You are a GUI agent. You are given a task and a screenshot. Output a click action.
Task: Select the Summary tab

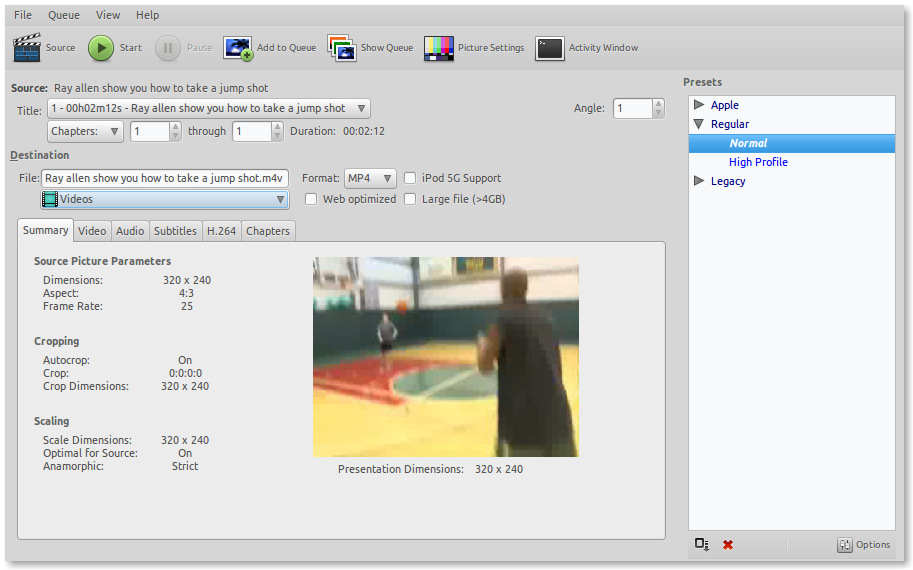pos(45,230)
